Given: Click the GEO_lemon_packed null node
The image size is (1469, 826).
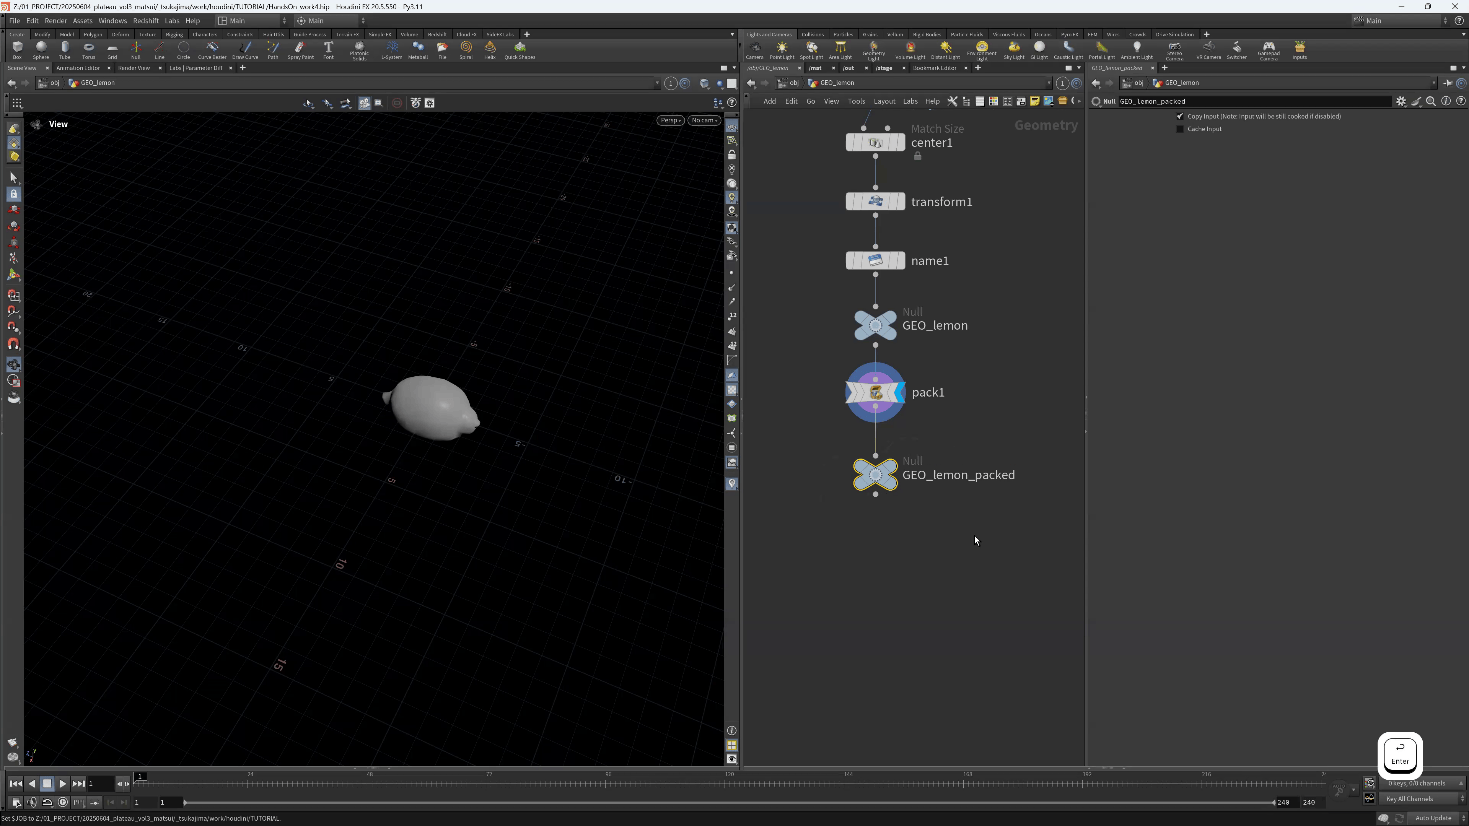Looking at the screenshot, I should click(x=875, y=474).
